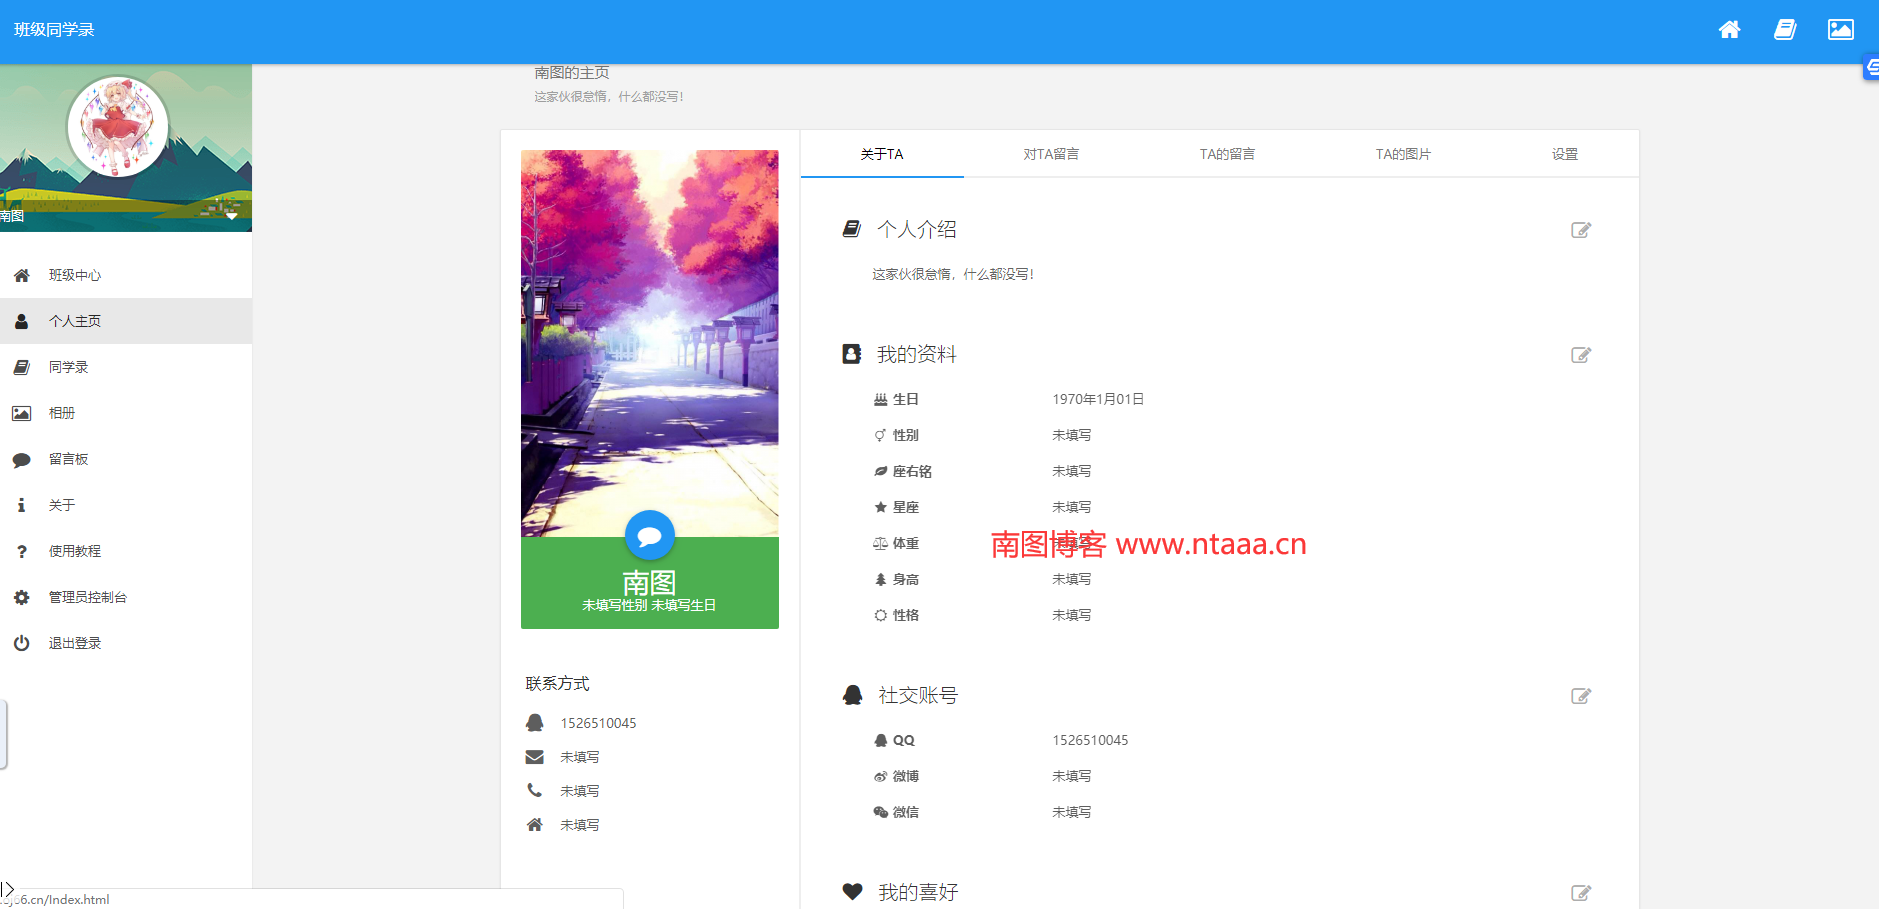Image resolution: width=1879 pixels, height=909 pixels.
Task: Open 同学录 from the sidebar
Action: [x=68, y=367]
